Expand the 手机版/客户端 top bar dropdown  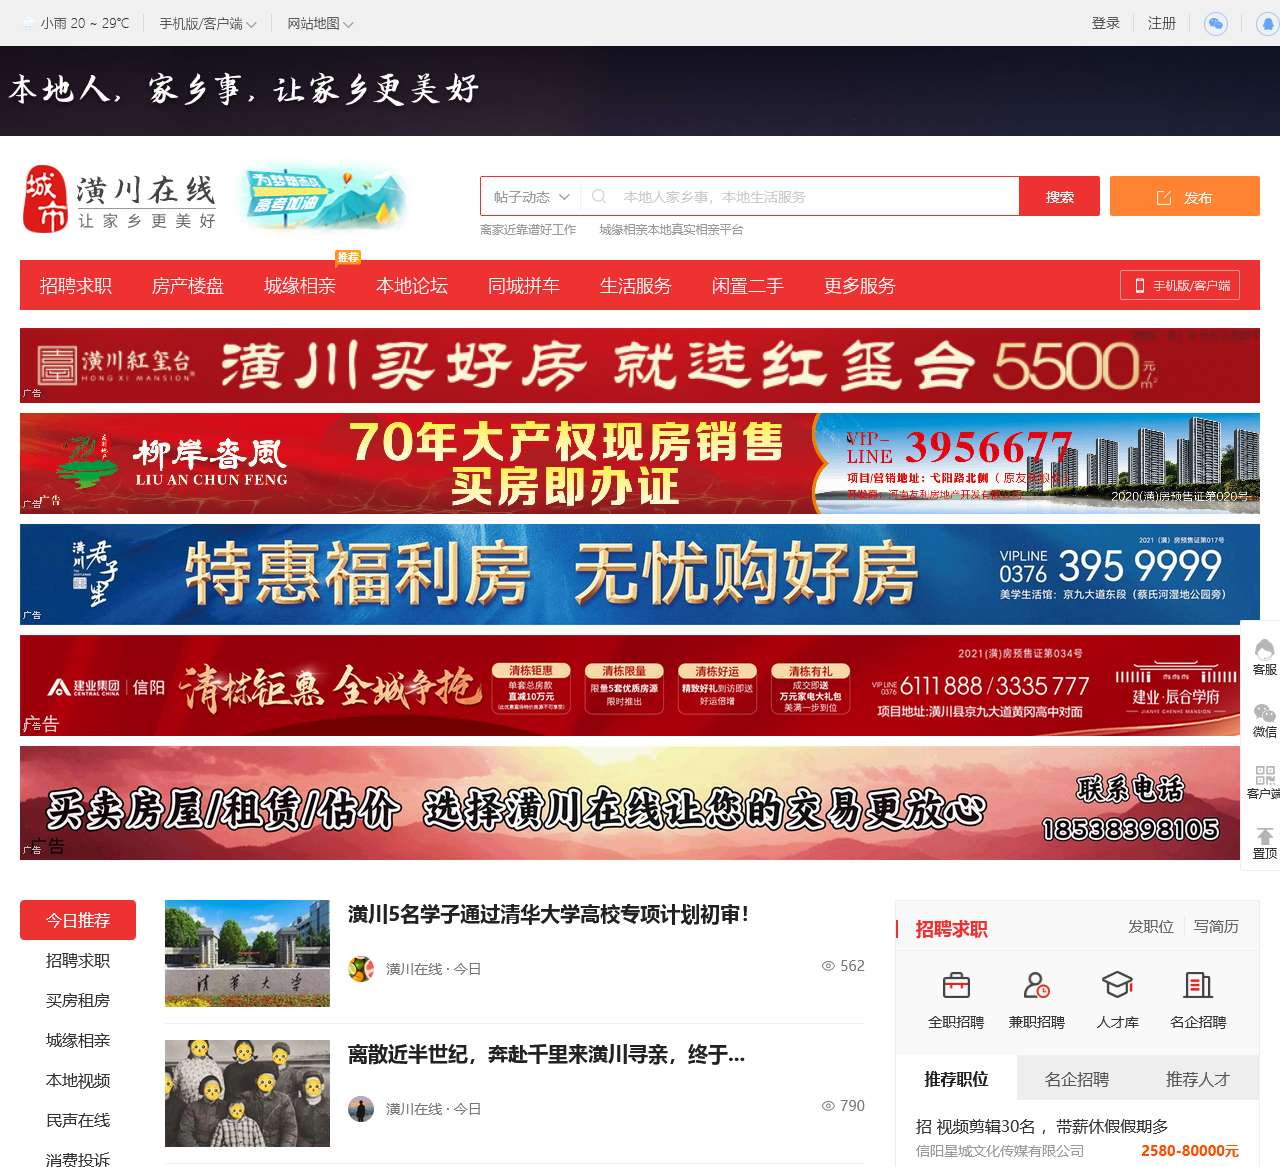208,23
